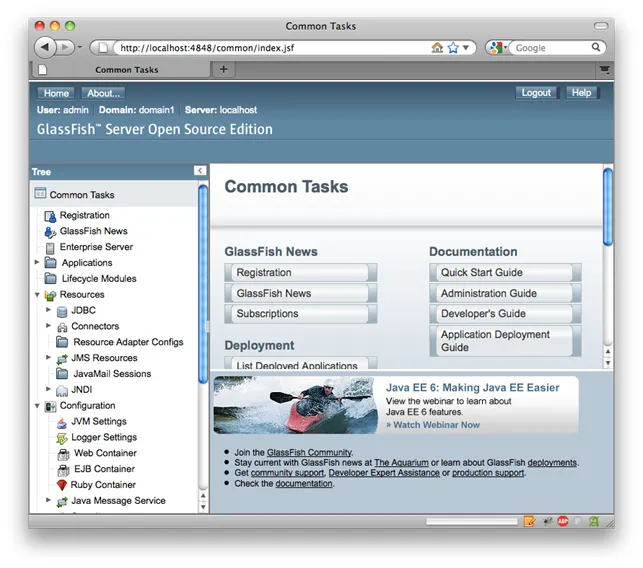Follow the Watch Webinar Now link

[433, 425]
